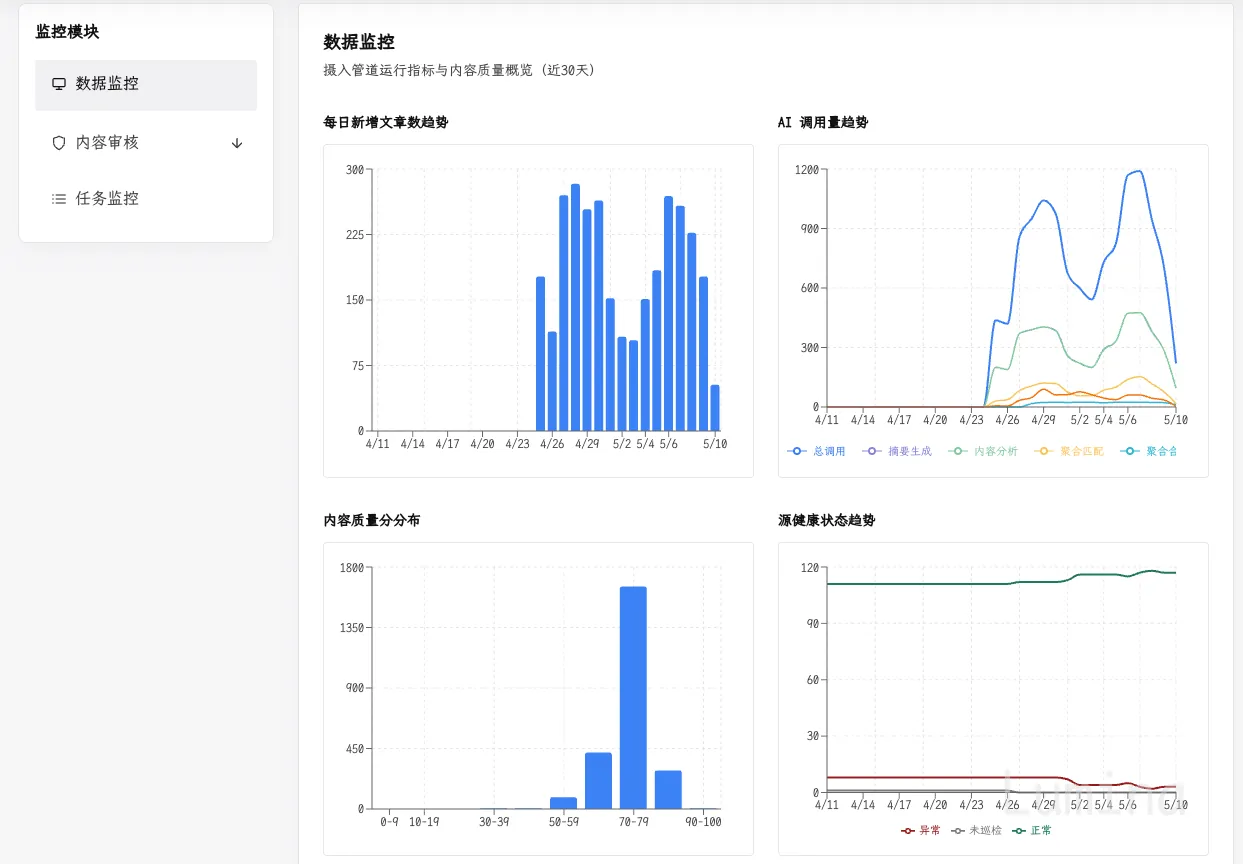Expand the 内容审核 submenu arrow
The height and width of the screenshot is (864, 1243).
tap(237, 143)
